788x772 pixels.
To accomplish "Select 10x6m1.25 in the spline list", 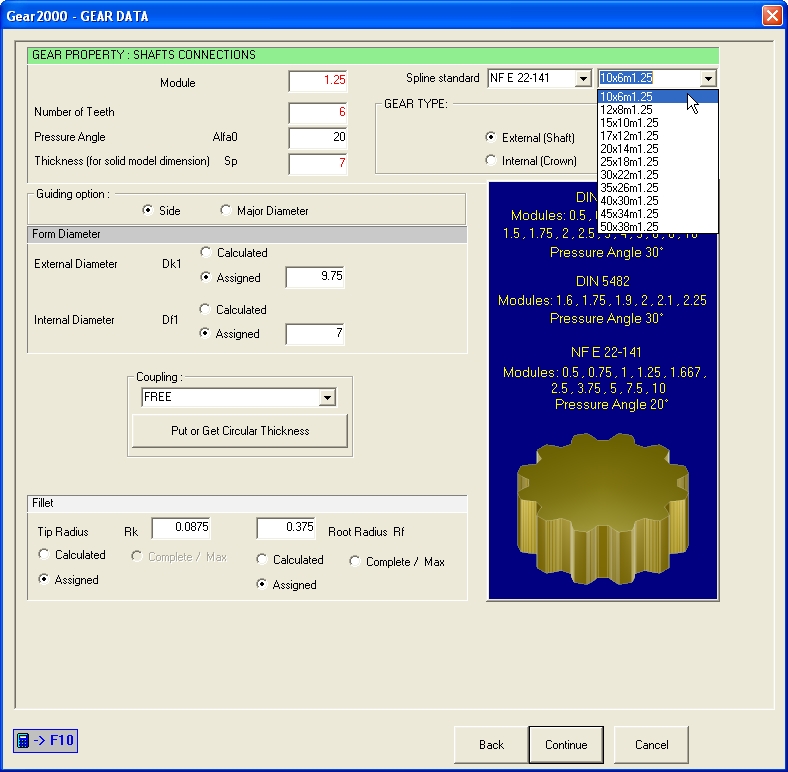I will coord(658,96).
